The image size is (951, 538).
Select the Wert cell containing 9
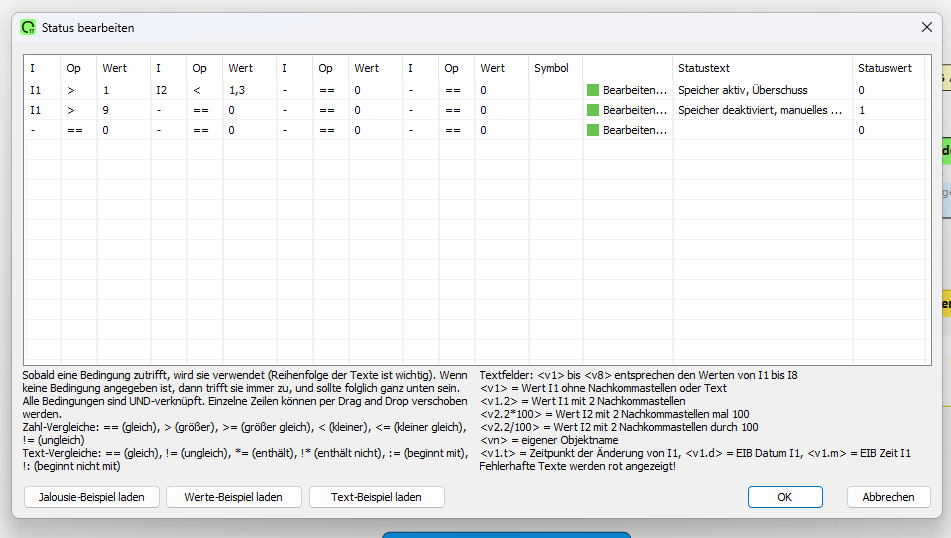coord(123,110)
